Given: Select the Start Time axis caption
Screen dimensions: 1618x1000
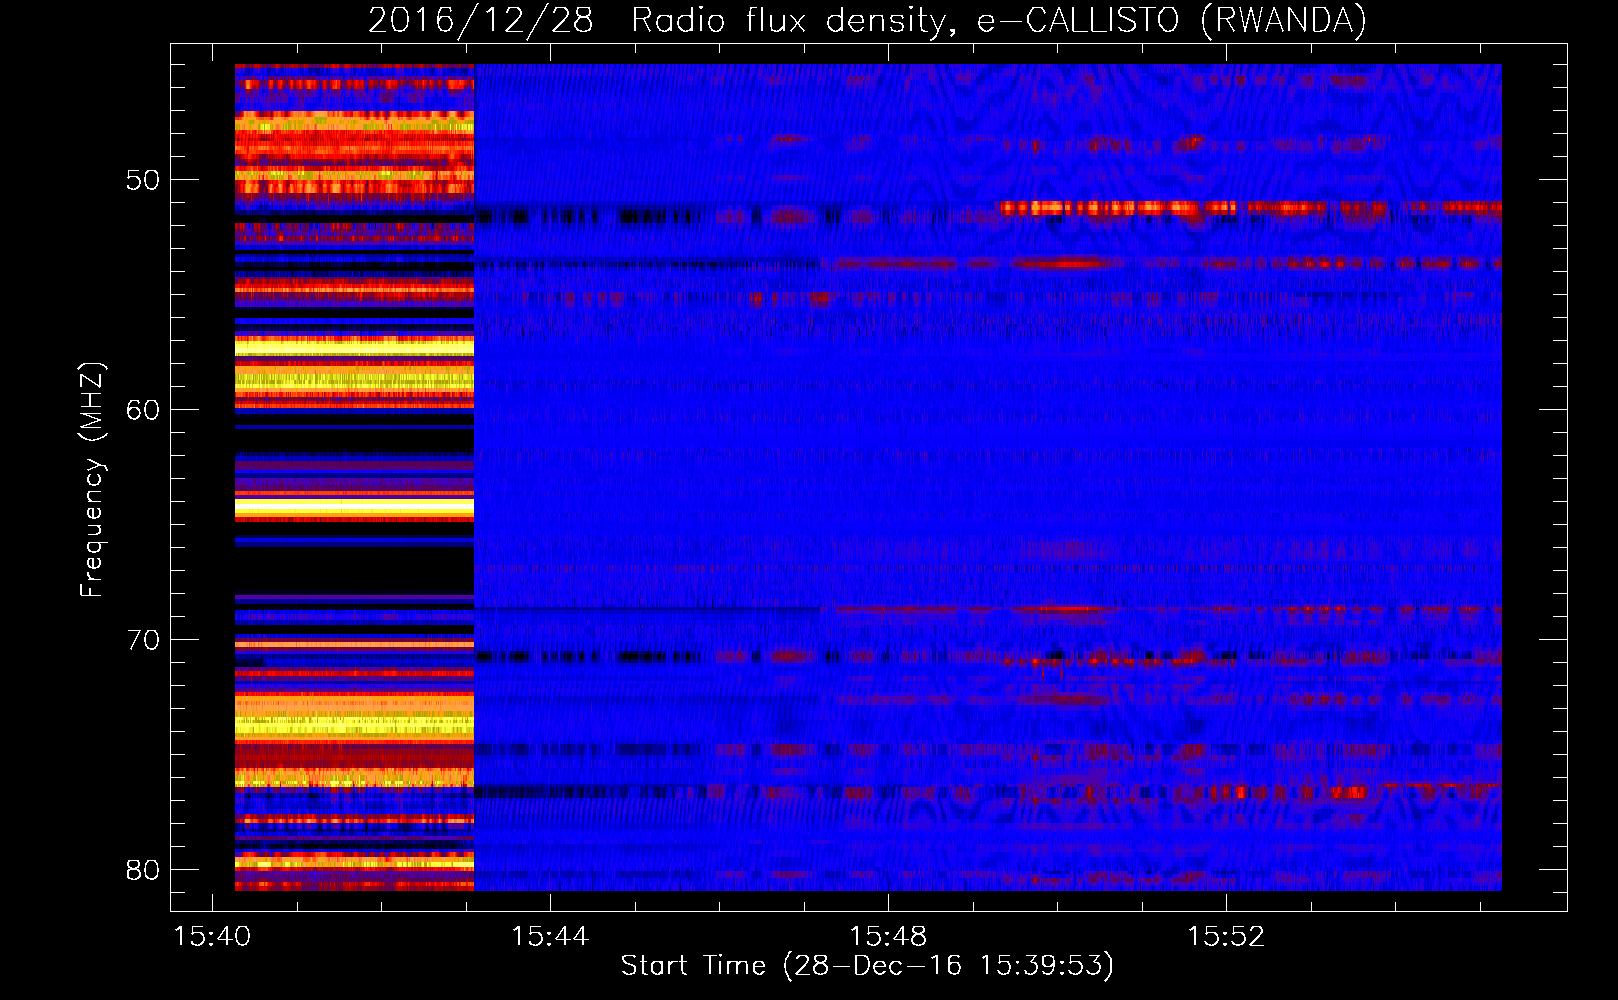Looking at the screenshot, I should click(x=867, y=966).
